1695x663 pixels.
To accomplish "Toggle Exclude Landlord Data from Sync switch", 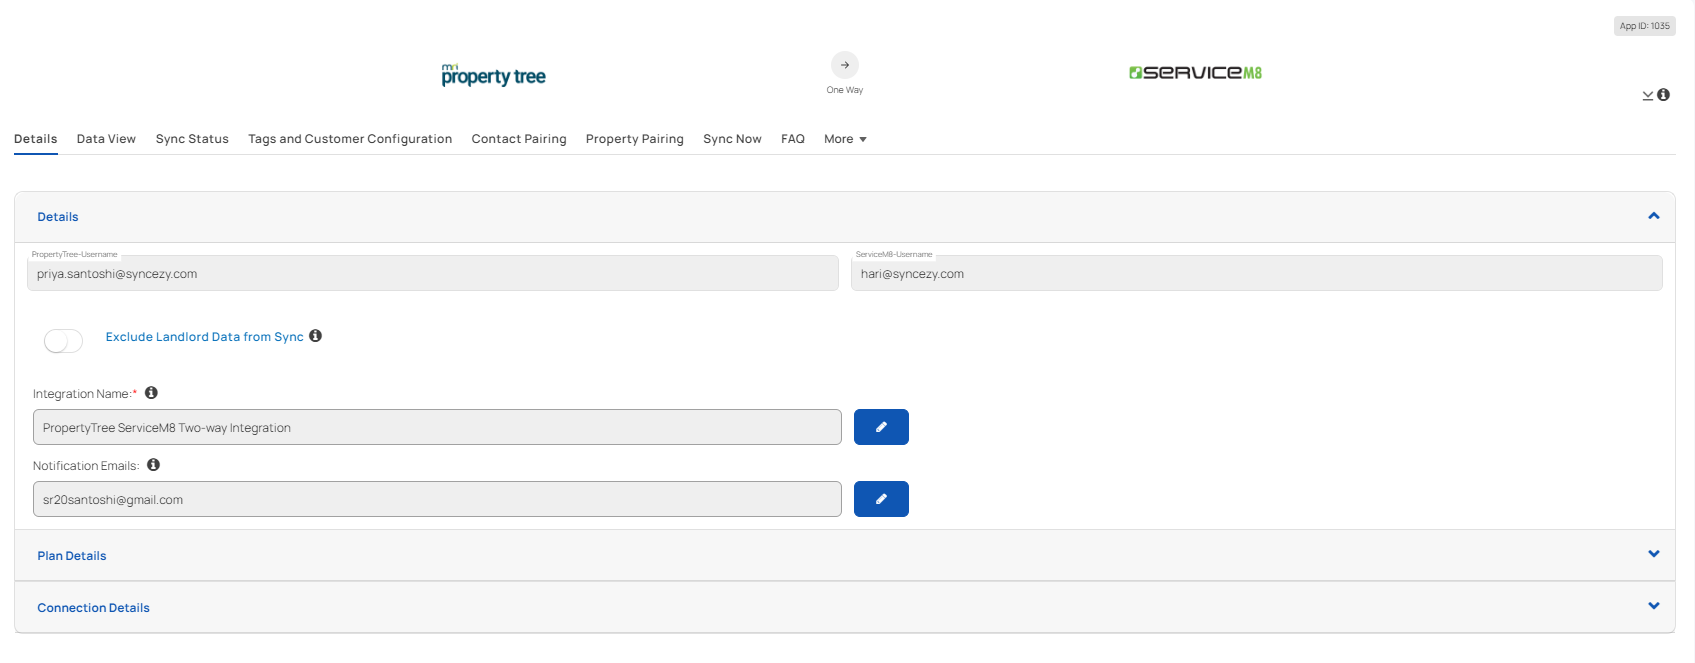I will tap(63, 341).
